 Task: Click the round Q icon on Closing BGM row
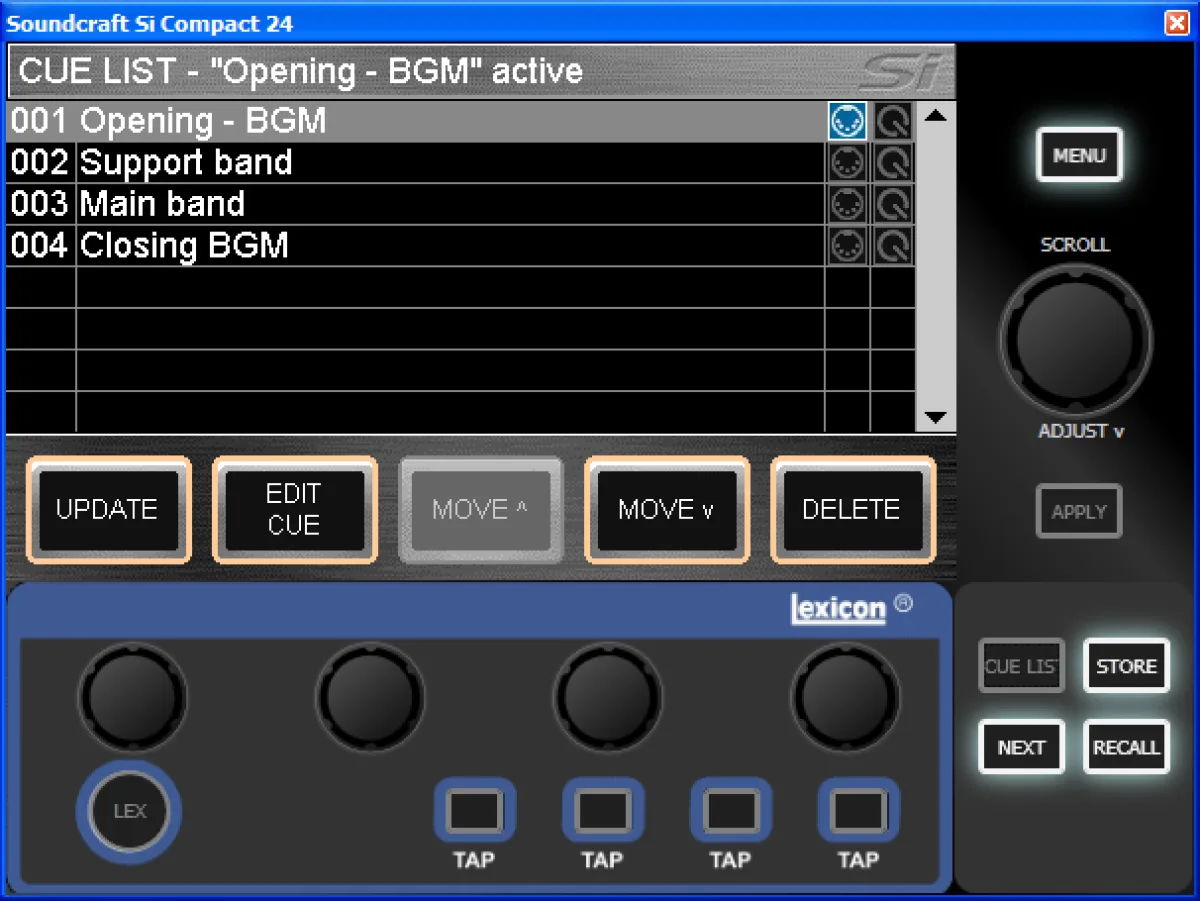892,246
